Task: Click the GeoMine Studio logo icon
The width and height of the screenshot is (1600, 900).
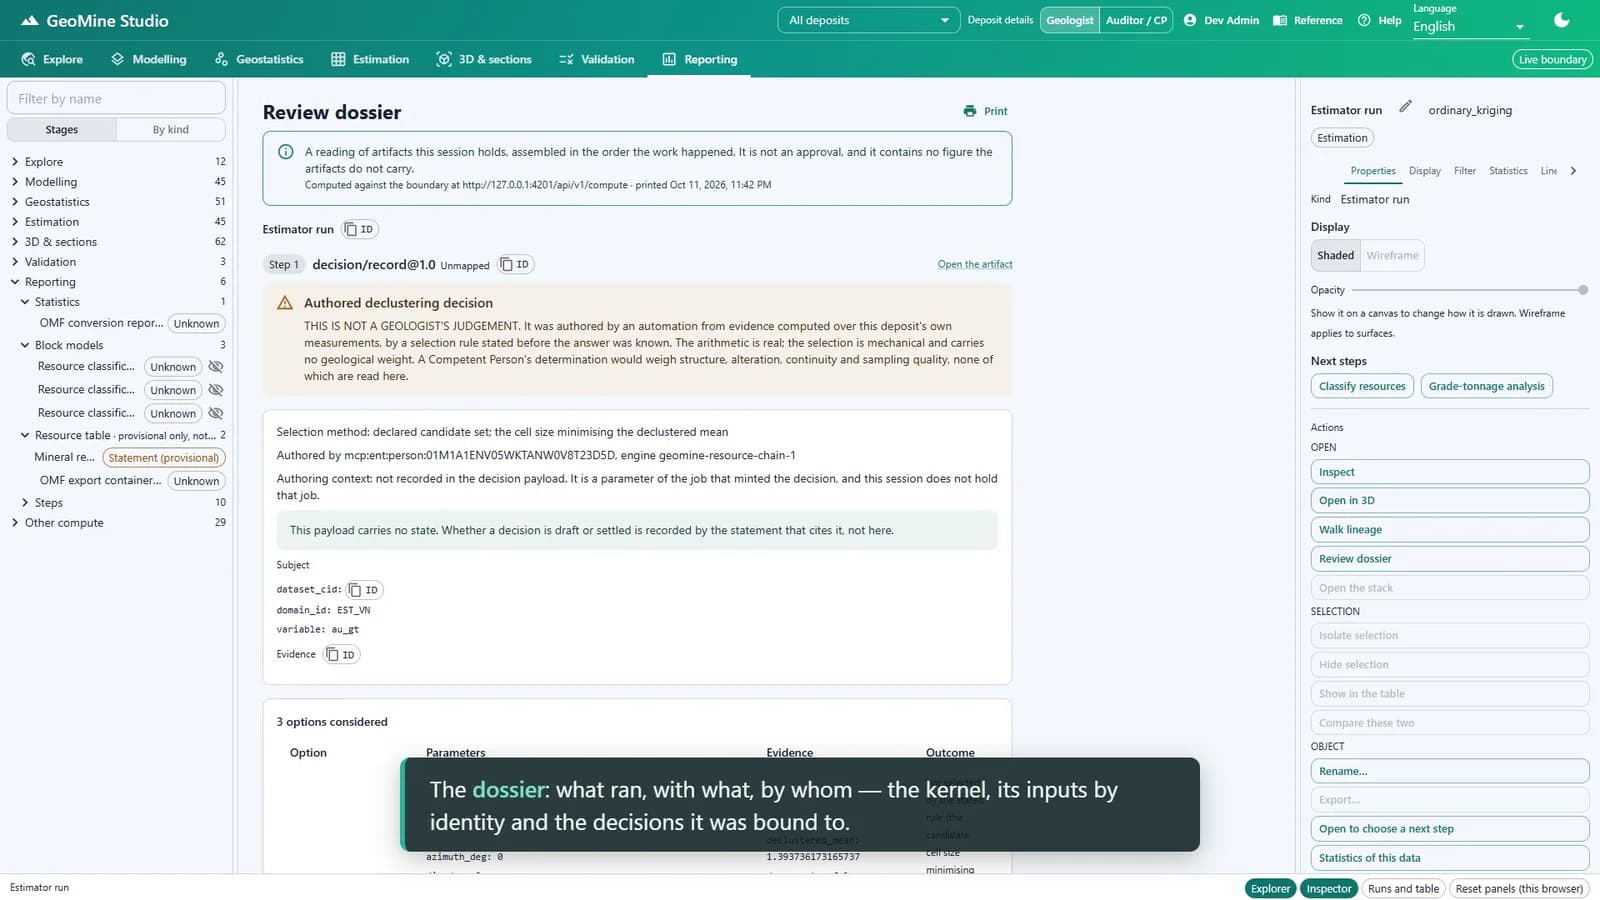Action: pos(30,20)
